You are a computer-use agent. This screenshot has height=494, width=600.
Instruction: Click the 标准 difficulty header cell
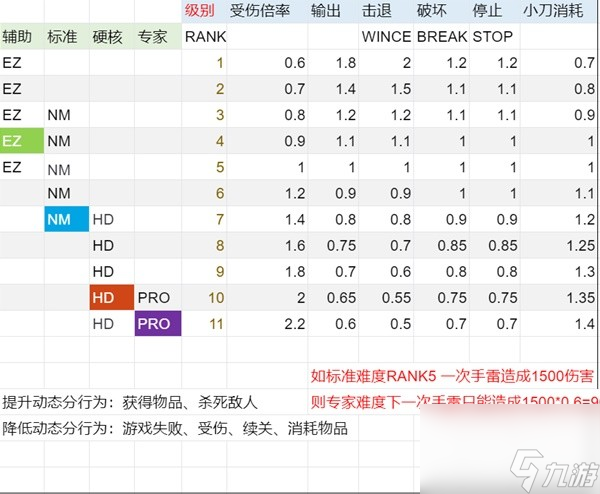(x=67, y=37)
